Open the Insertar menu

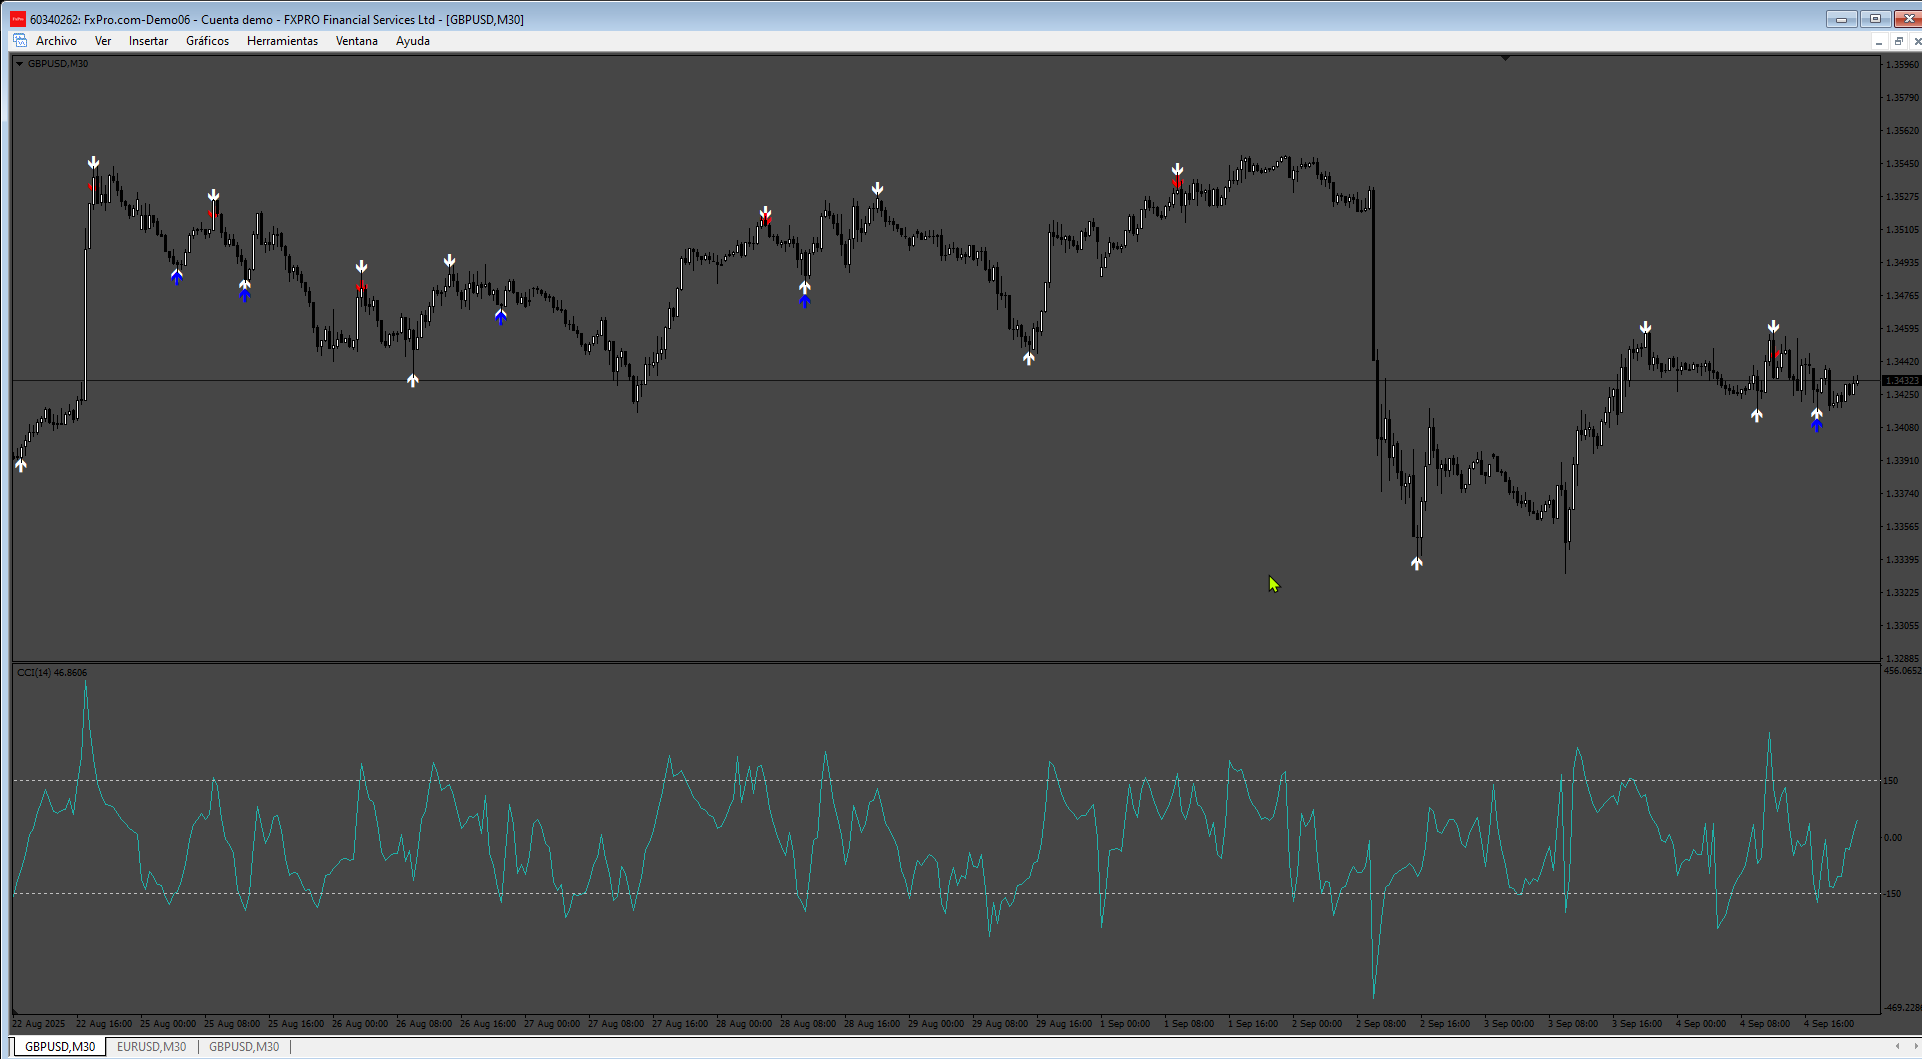tap(148, 41)
